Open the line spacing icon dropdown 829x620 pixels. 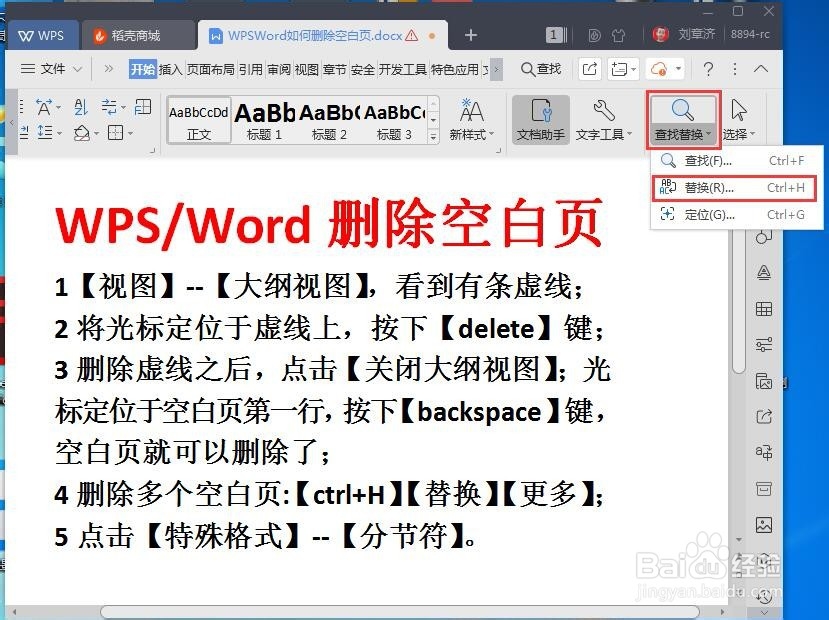[x=49, y=132]
